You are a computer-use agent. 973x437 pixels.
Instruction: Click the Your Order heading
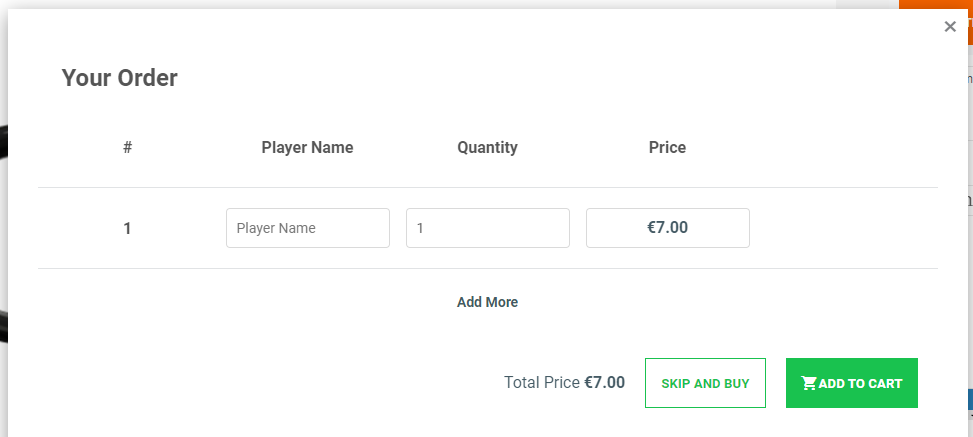click(x=119, y=78)
